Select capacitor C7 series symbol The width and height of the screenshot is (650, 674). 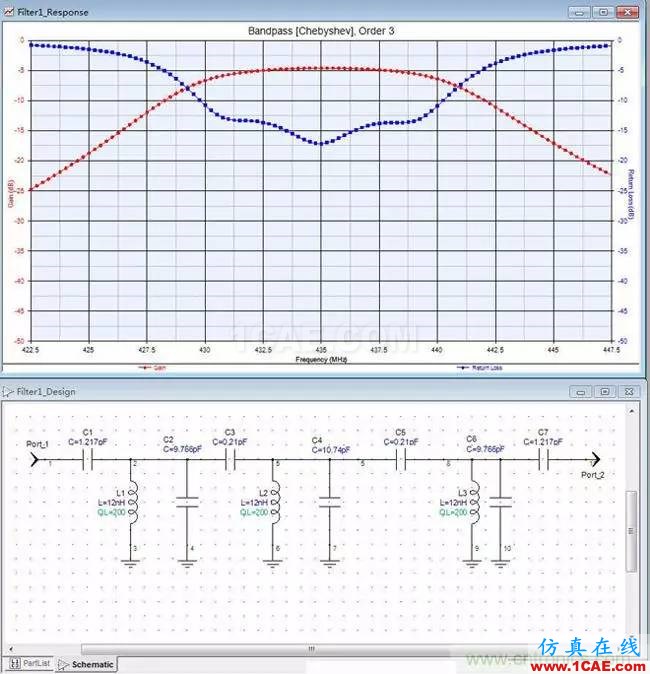click(x=543, y=460)
